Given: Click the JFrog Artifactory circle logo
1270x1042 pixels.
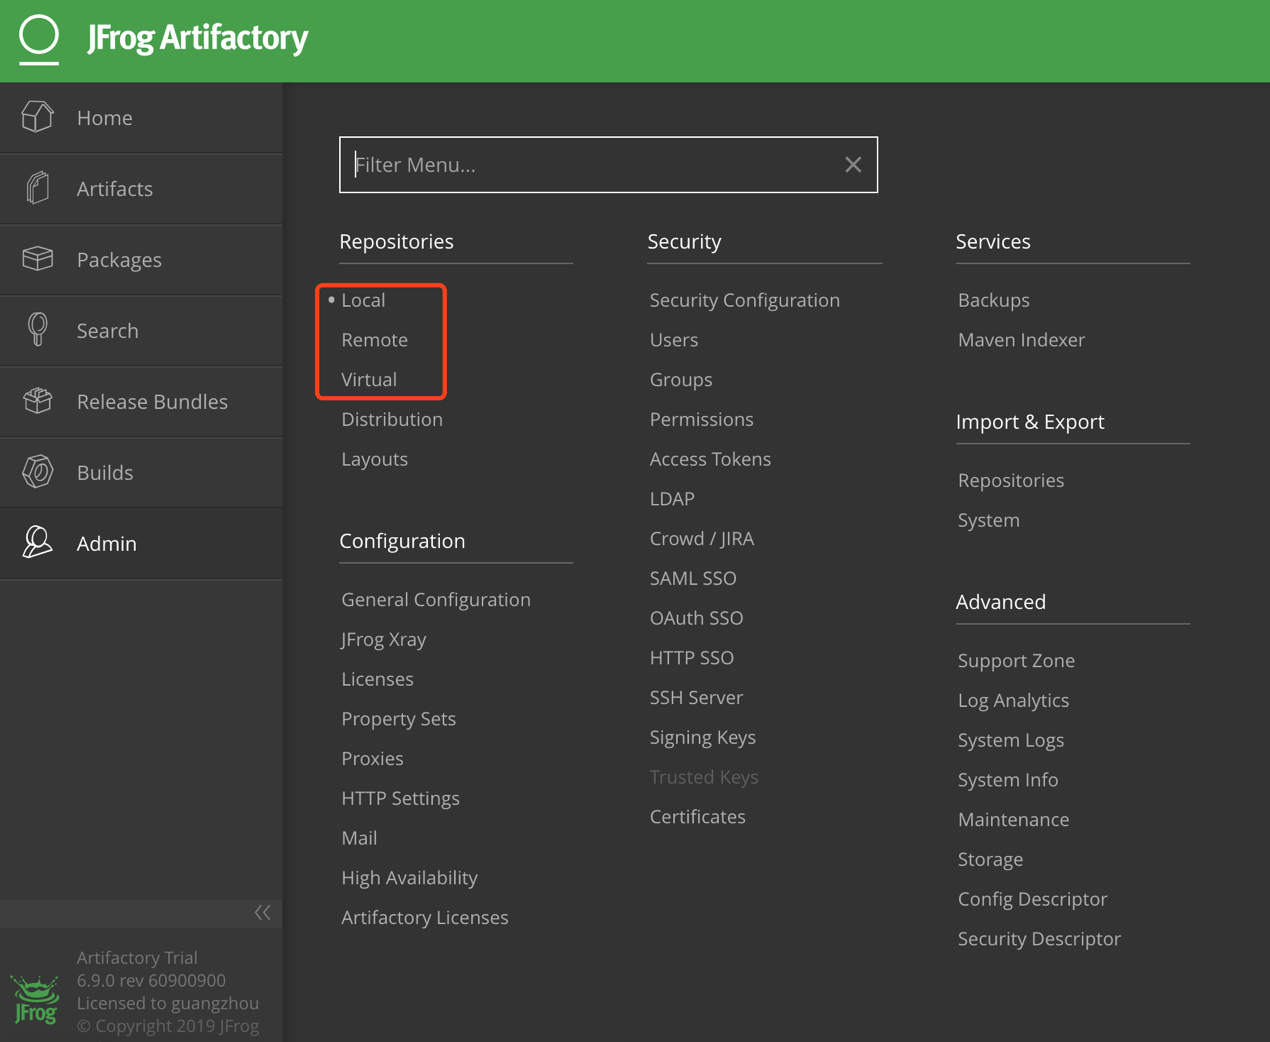Looking at the screenshot, I should pos(39,37).
